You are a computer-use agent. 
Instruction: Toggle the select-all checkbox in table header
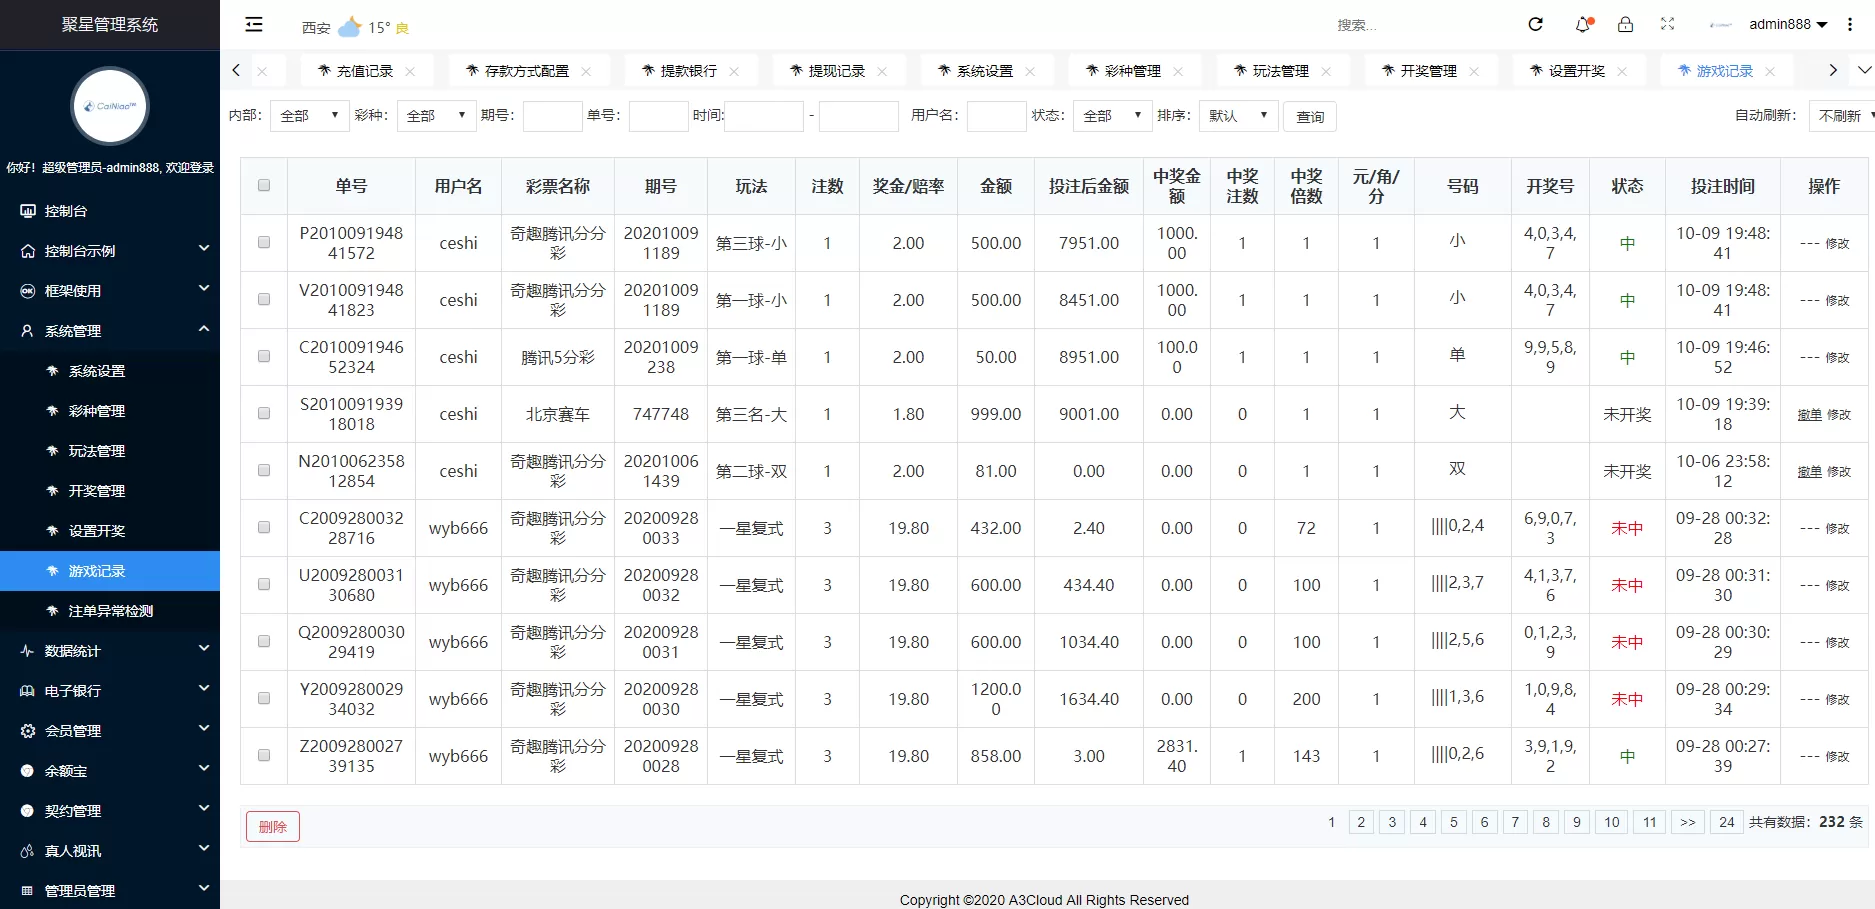click(x=263, y=185)
